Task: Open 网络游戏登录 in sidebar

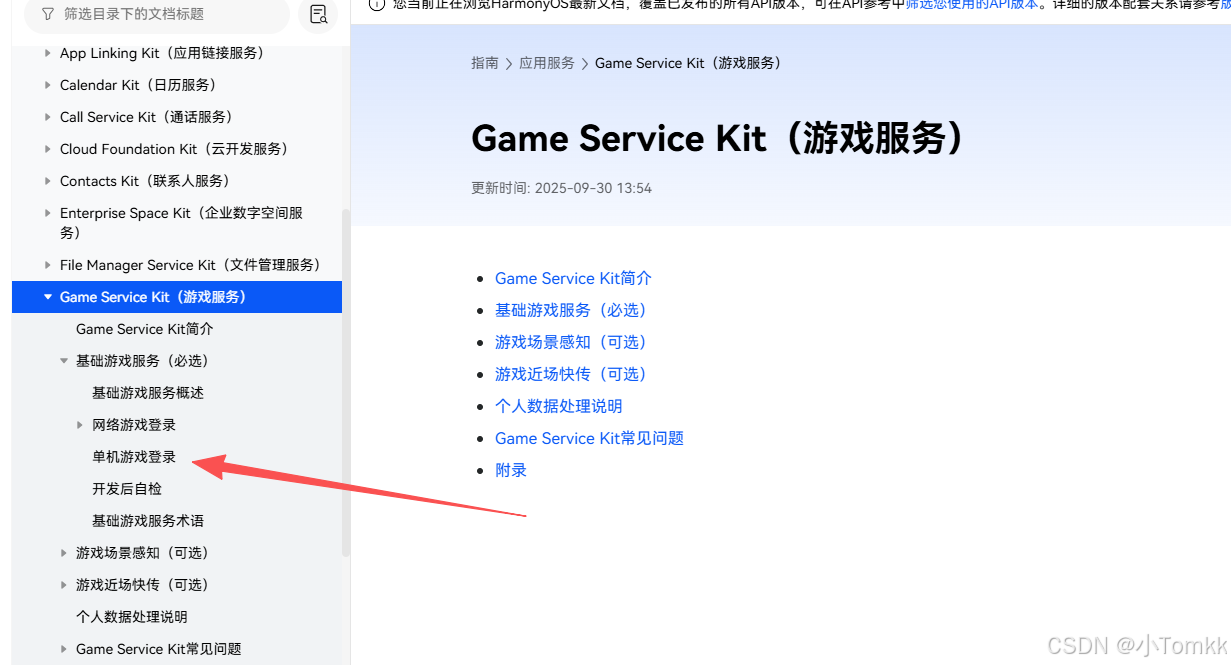Action: click(134, 425)
